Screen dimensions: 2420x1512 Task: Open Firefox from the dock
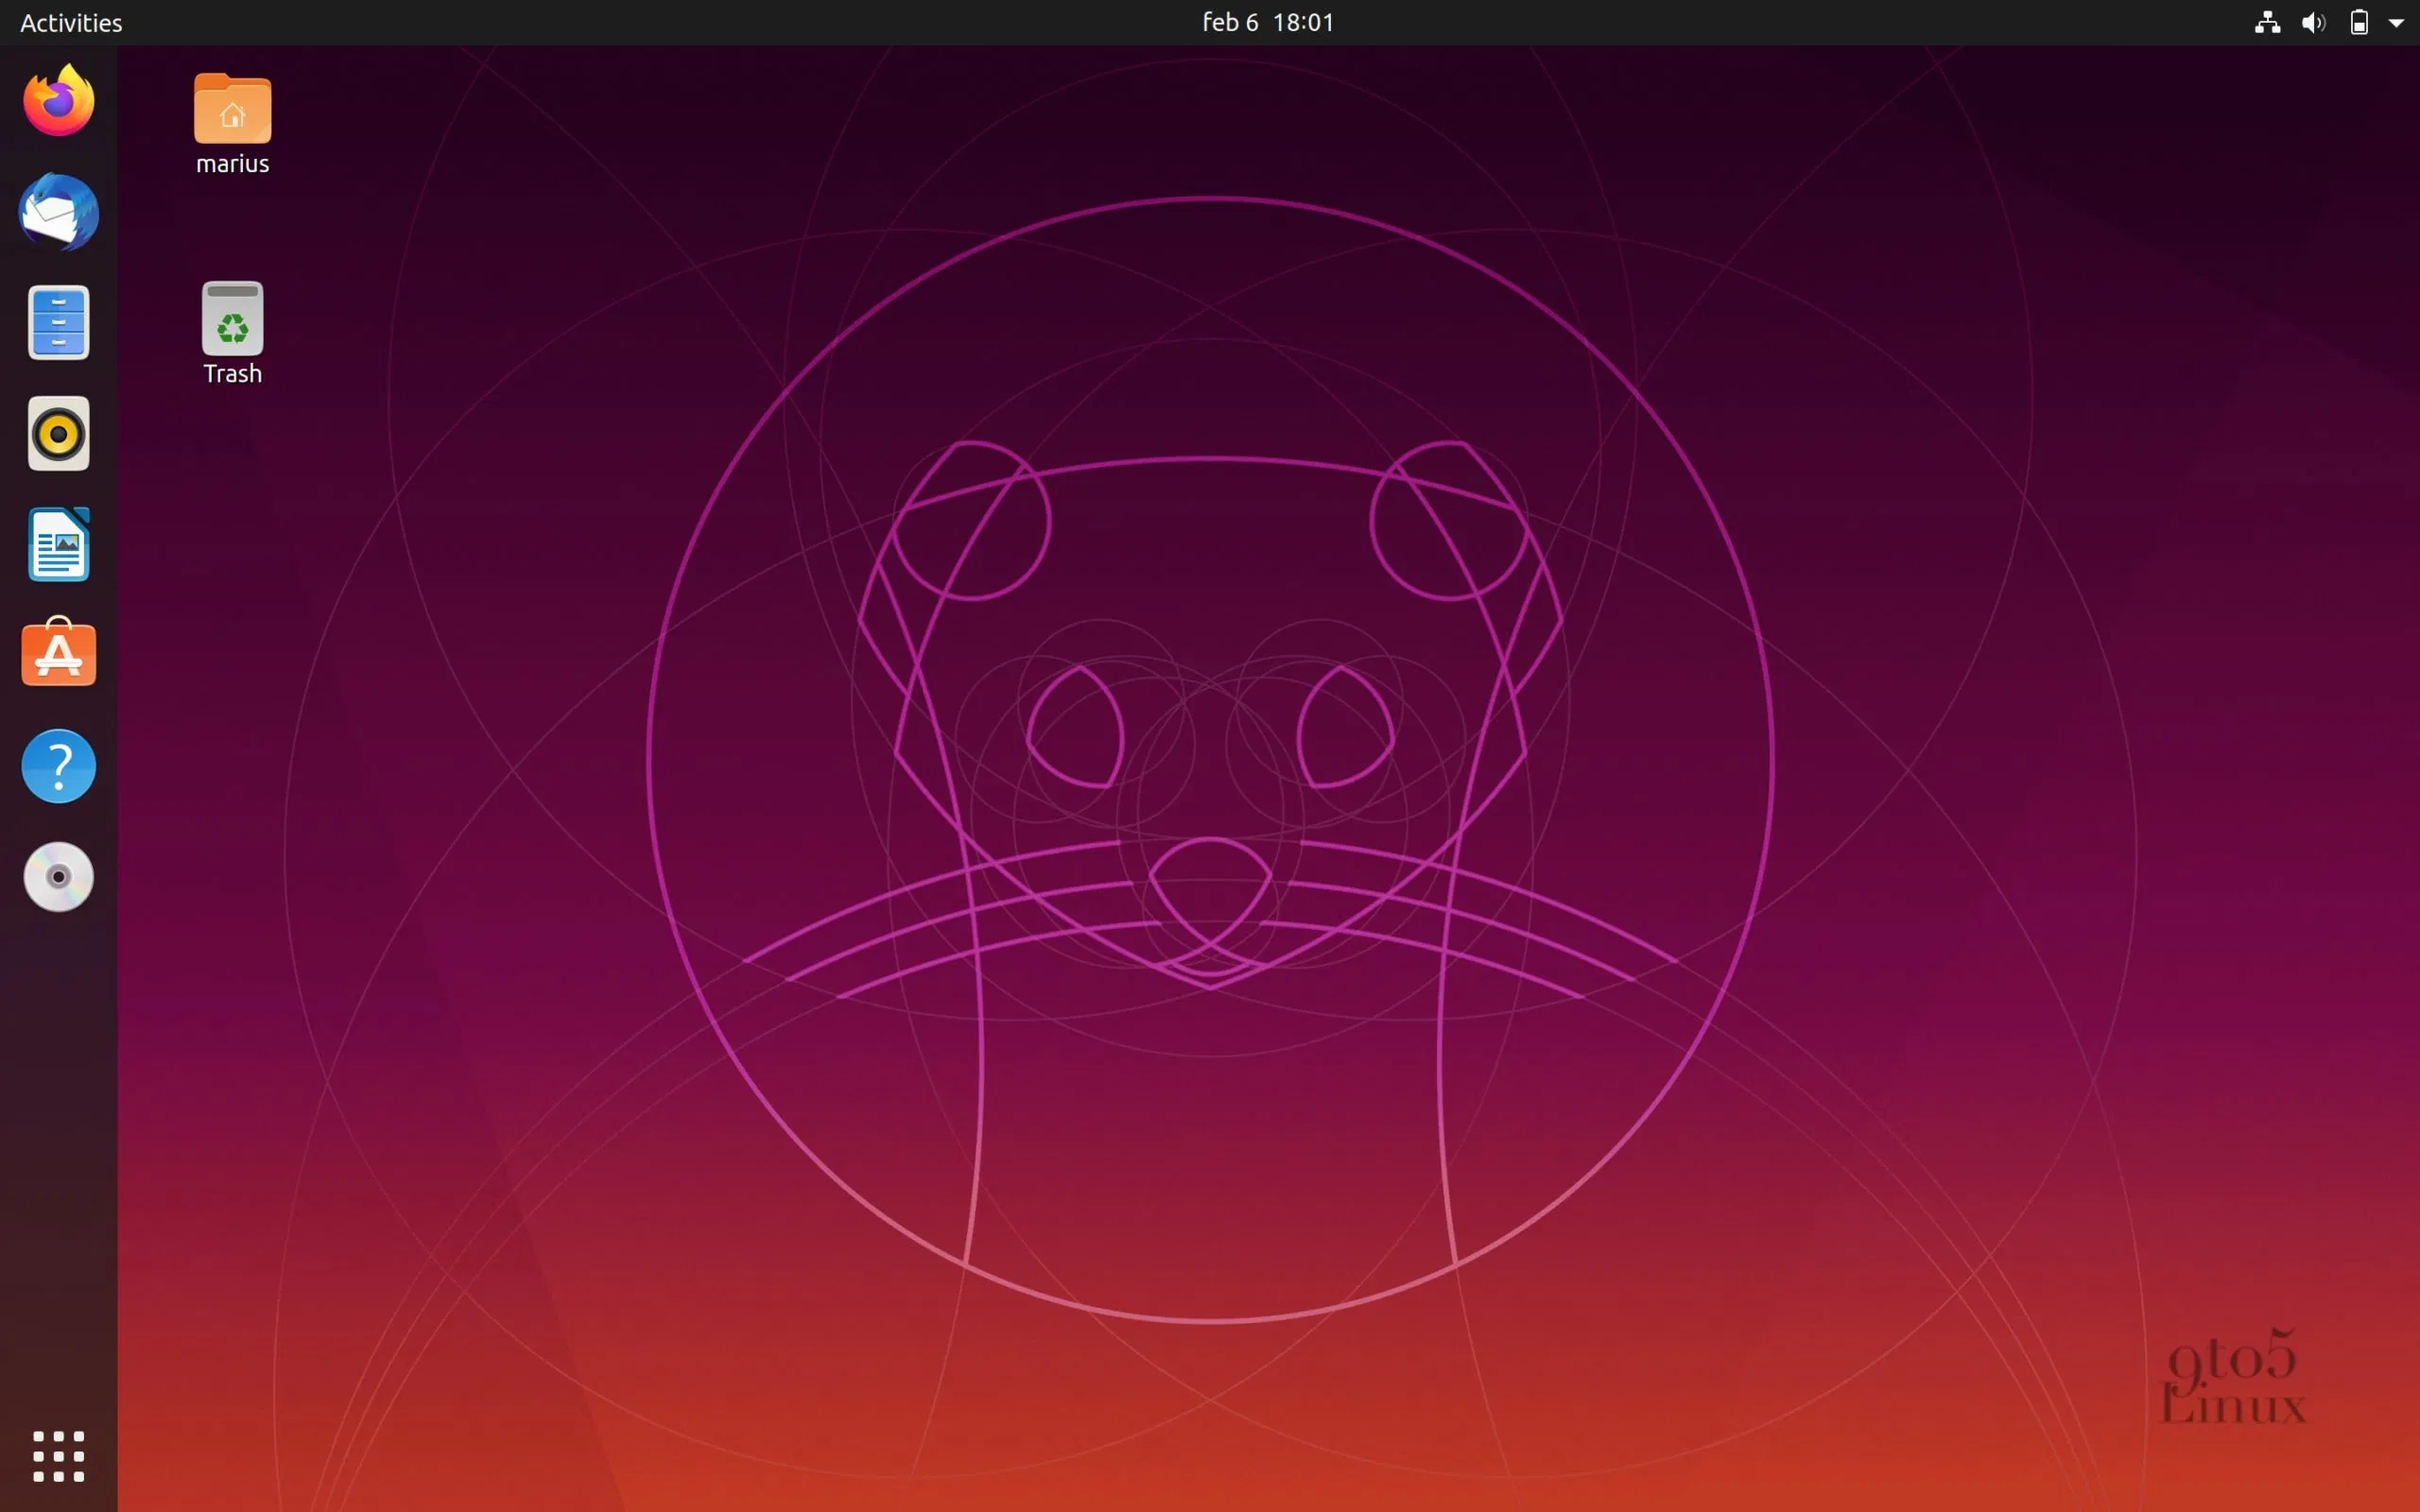tap(58, 101)
